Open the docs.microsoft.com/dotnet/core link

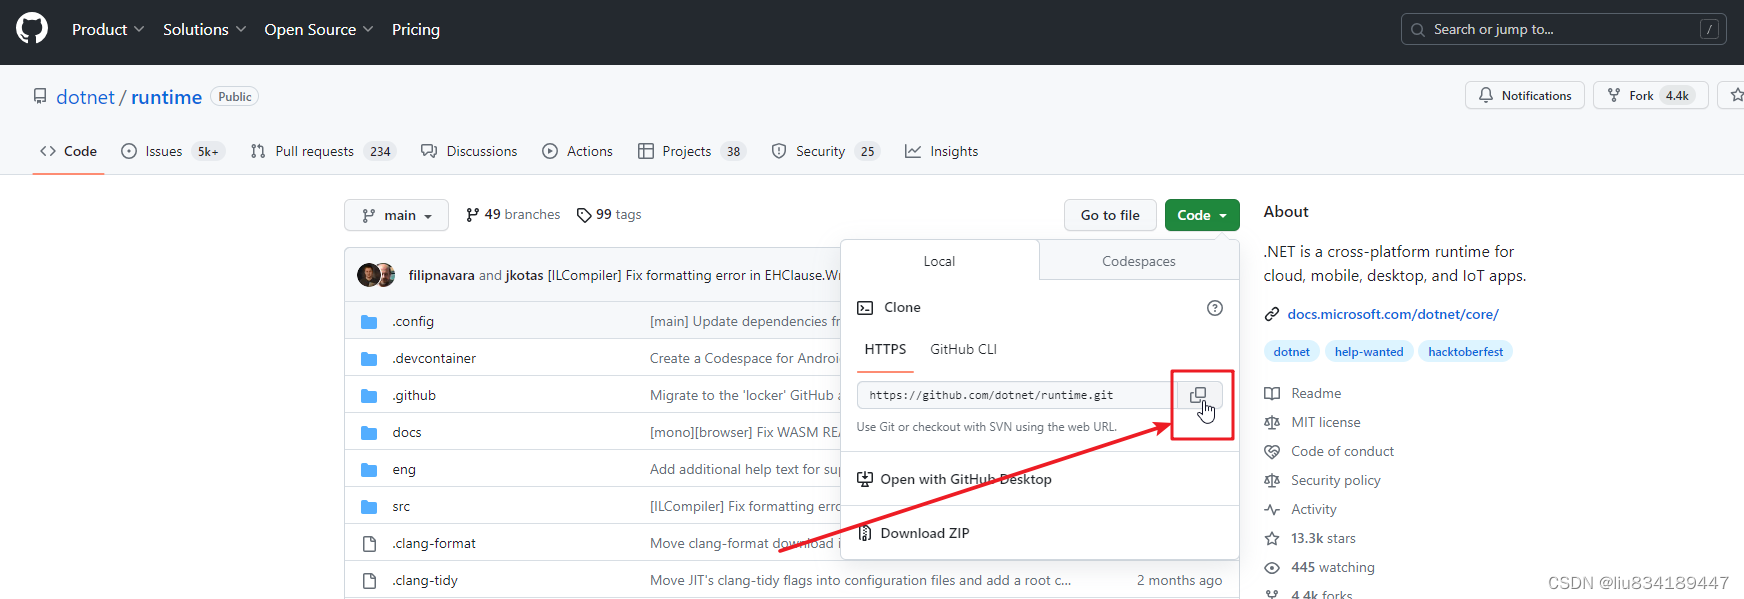coord(1392,314)
